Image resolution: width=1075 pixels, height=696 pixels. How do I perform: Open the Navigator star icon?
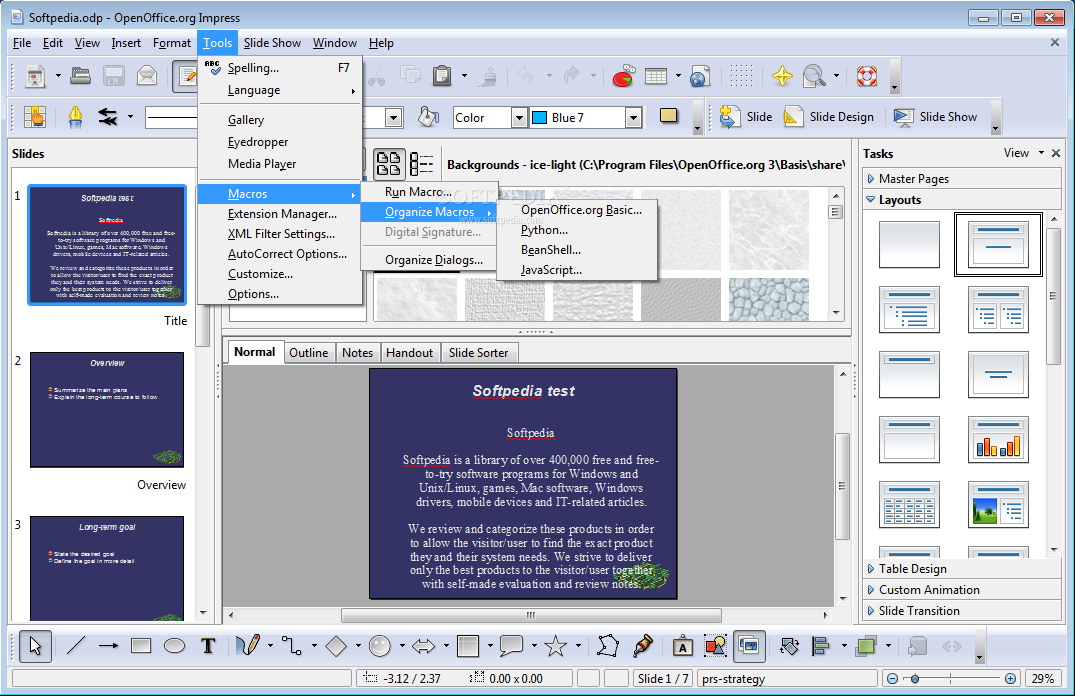(782, 75)
